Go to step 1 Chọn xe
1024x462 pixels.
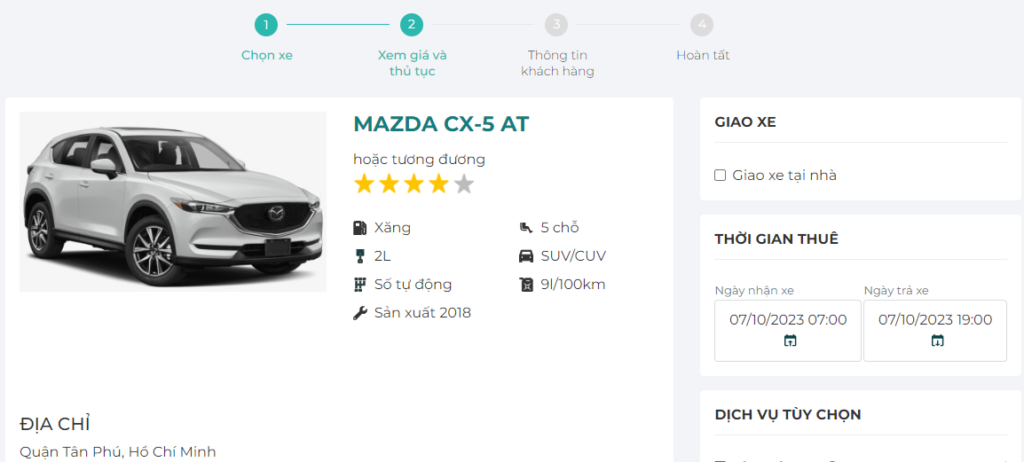coord(266,24)
